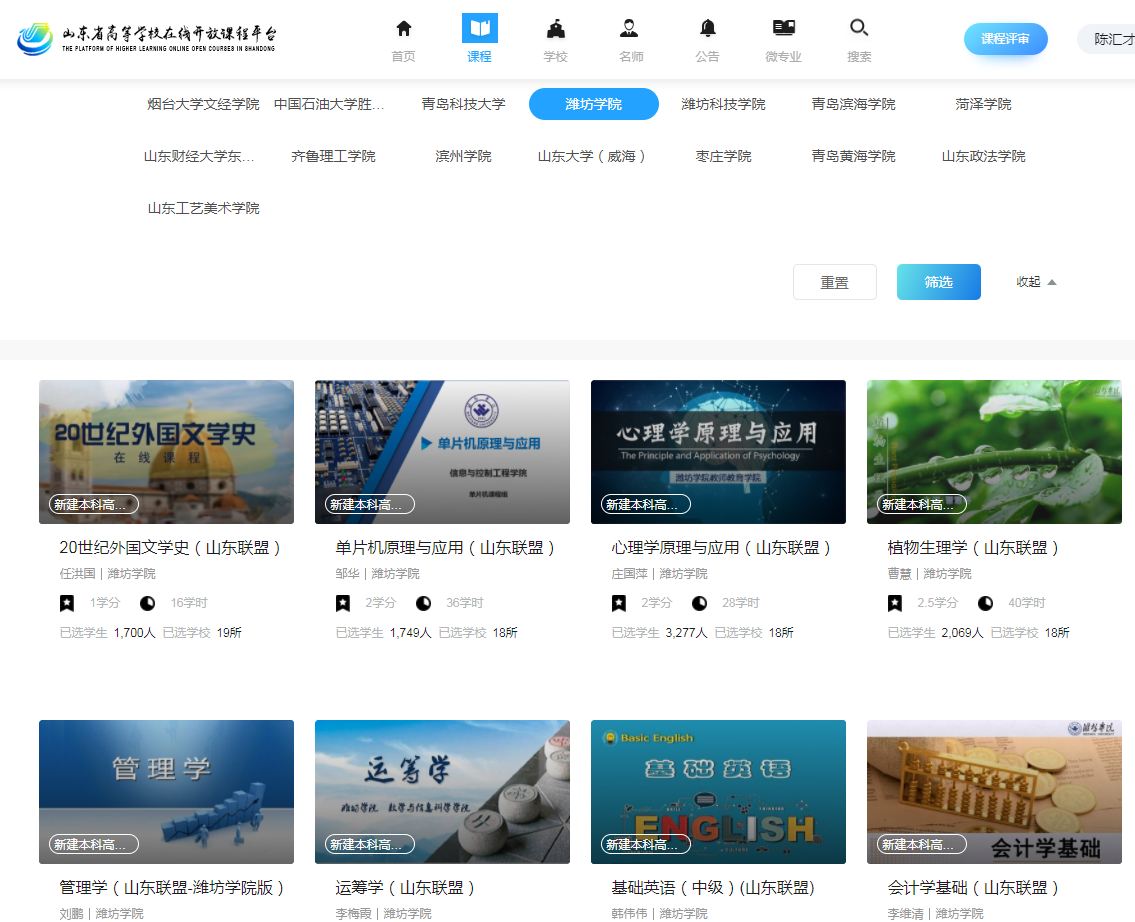Screen dimensions: 1135x922
Task: Open the 植物生理学 water-drop leaf thumbnail
Action: click(995, 452)
